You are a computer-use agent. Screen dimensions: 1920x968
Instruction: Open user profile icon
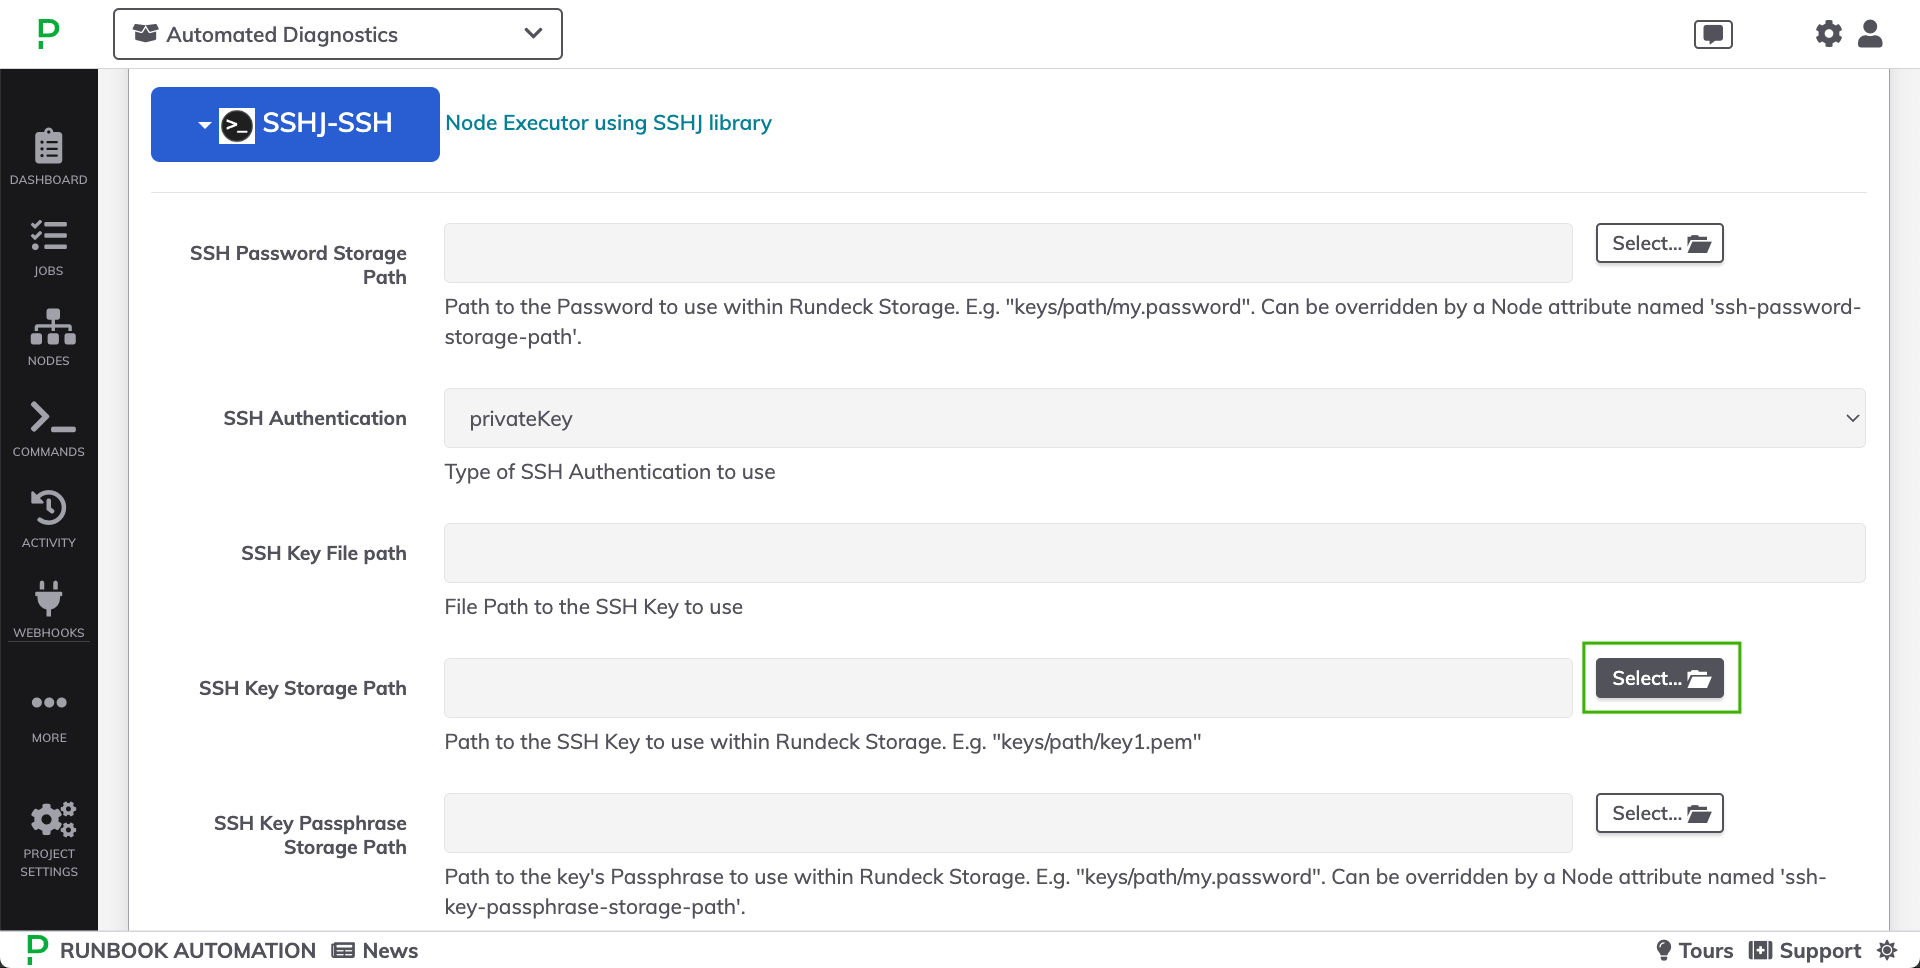(1870, 34)
